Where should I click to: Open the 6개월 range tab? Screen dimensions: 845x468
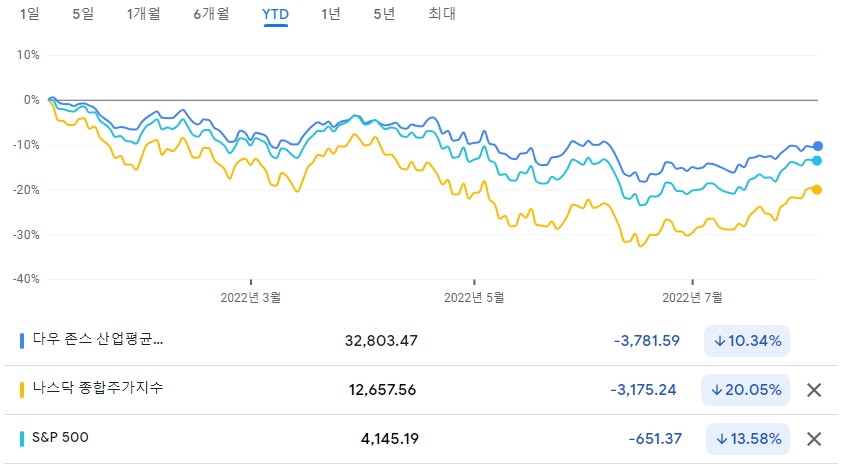211,13
